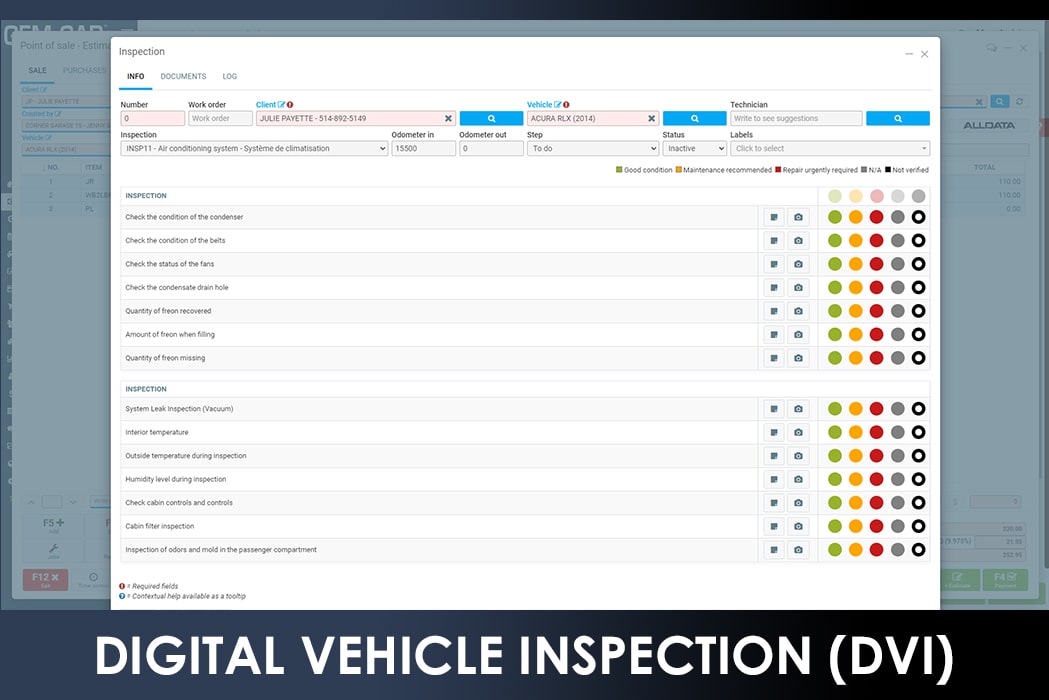
Task: Search for a vehicle with magnifier button
Action: point(694,118)
